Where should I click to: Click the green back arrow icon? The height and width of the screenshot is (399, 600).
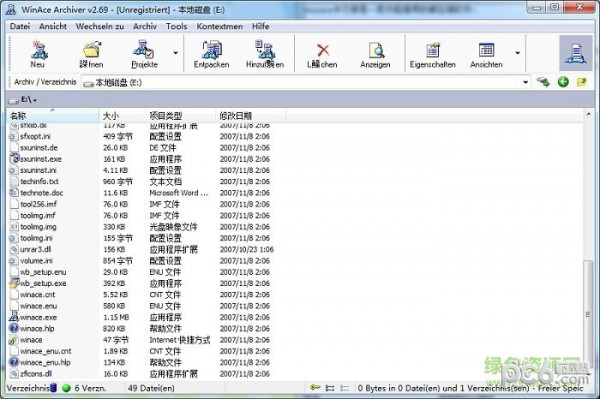pyautogui.click(x=563, y=82)
